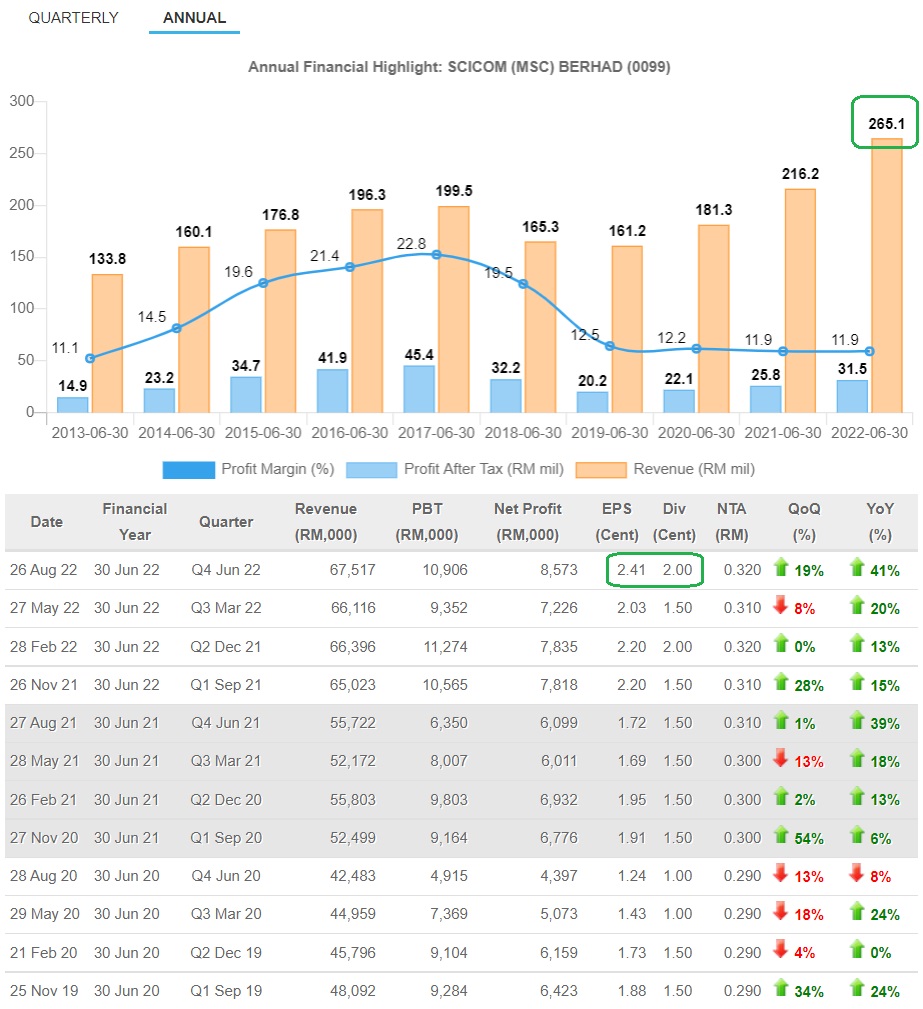Click the YoY up arrow in Q1 Sep 19 row
The width and height of the screenshot is (923, 1009).
[857, 988]
